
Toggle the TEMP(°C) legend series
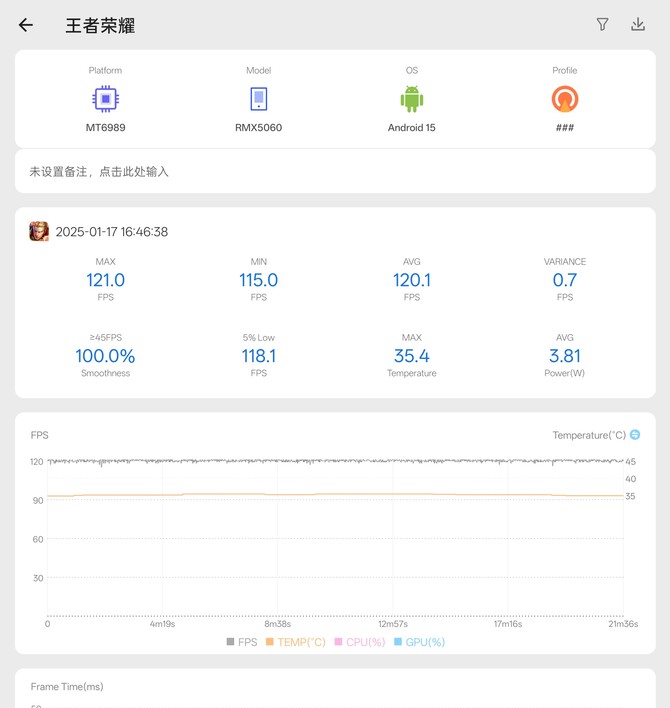(295, 642)
